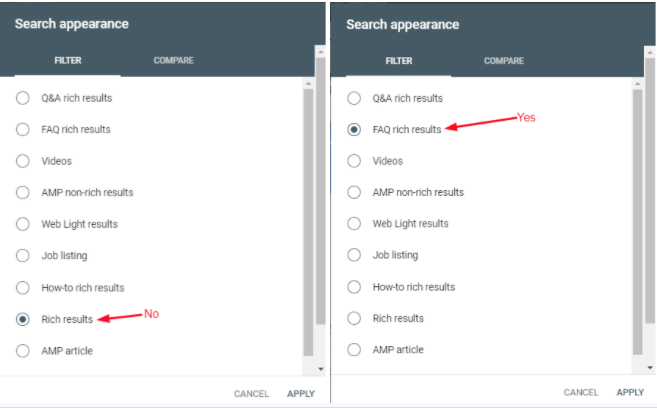
Task: Apply filter in right dialog
Action: coord(630,393)
